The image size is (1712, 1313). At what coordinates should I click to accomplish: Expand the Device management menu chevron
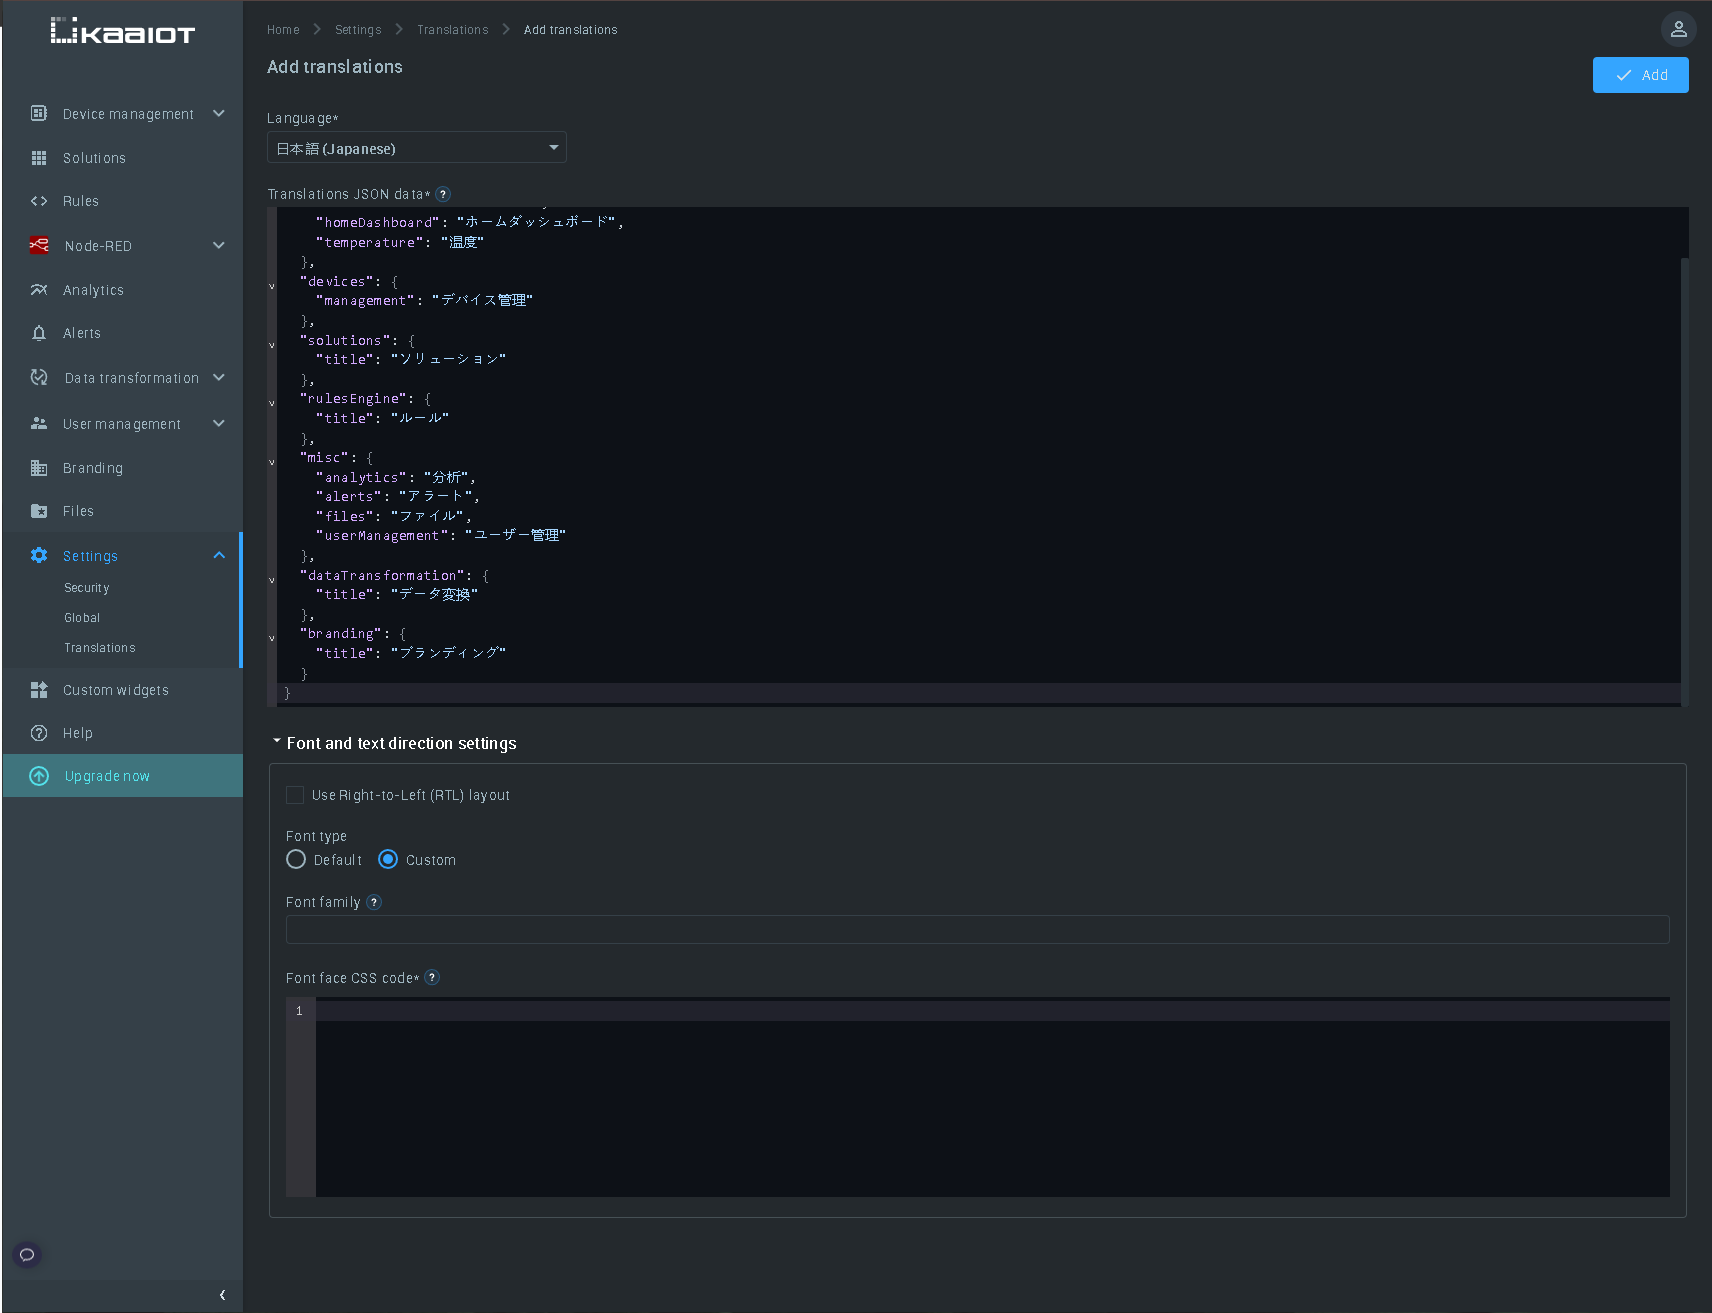[219, 113]
